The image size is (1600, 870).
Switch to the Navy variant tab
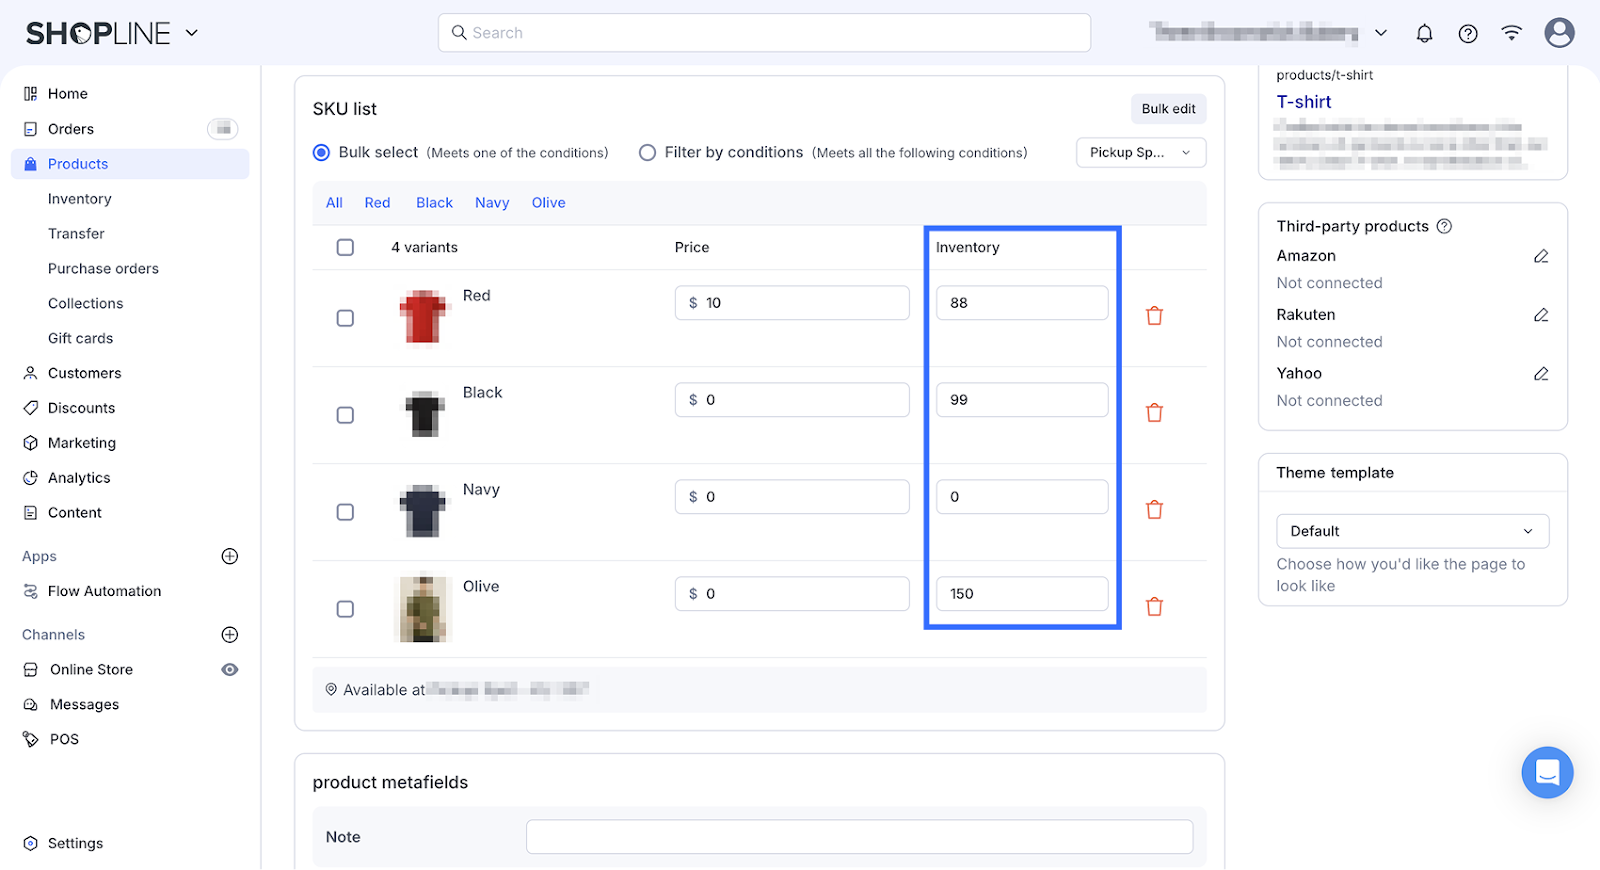(x=492, y=203)
